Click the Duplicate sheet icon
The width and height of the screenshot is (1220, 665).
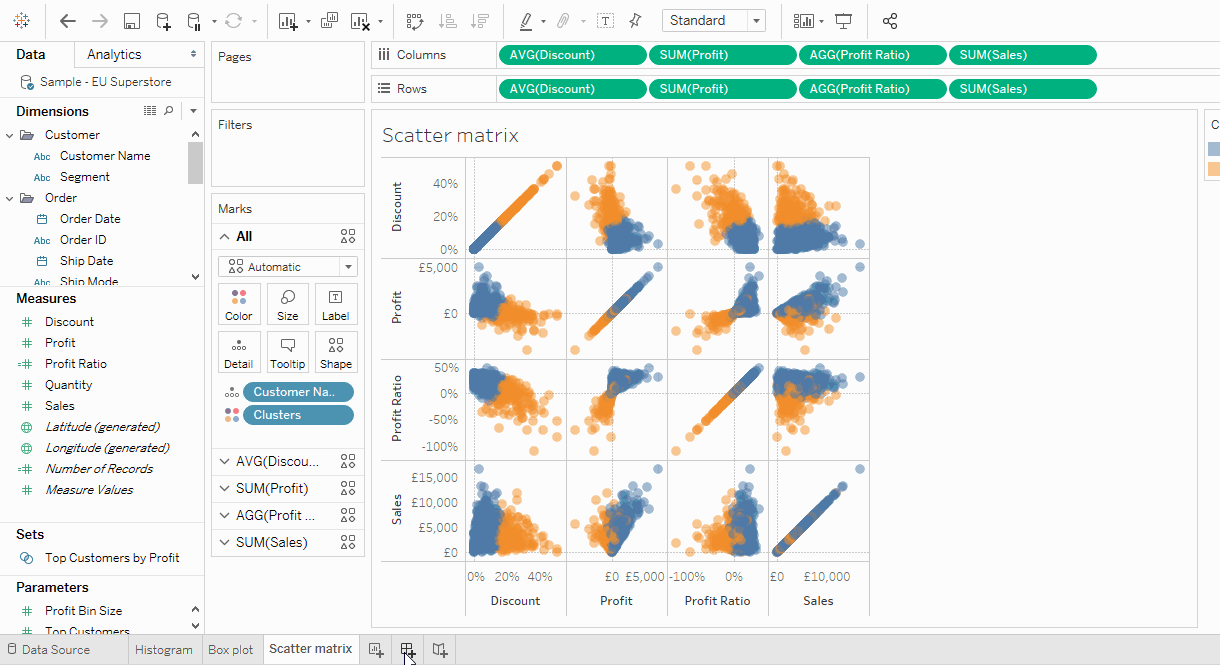click(330, 21)
